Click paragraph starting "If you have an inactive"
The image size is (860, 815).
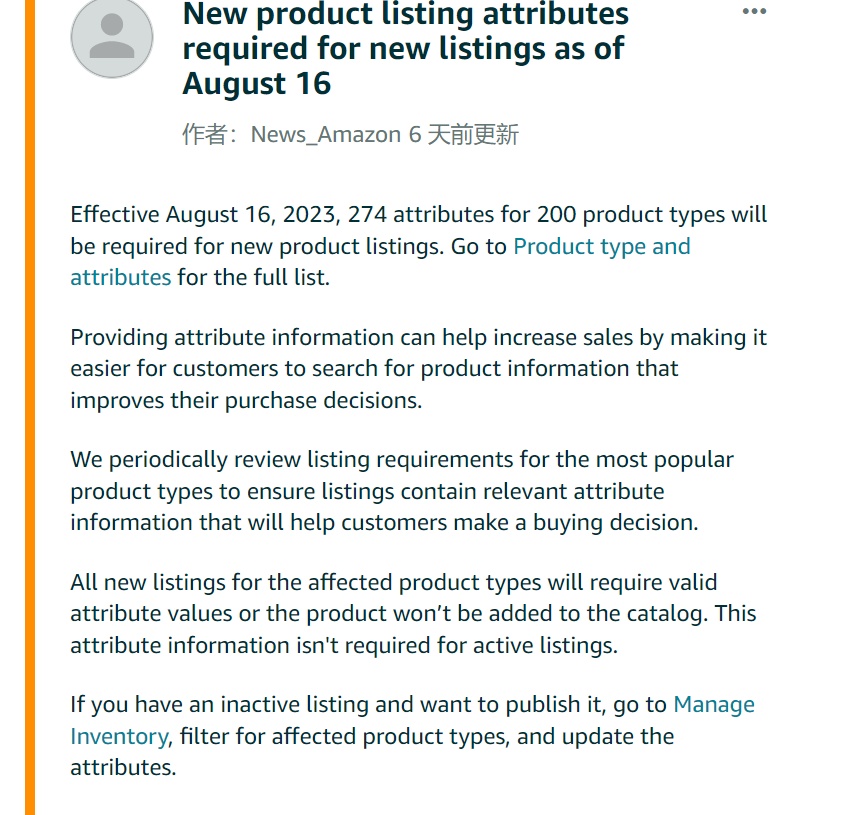click(x=412, y=736)
